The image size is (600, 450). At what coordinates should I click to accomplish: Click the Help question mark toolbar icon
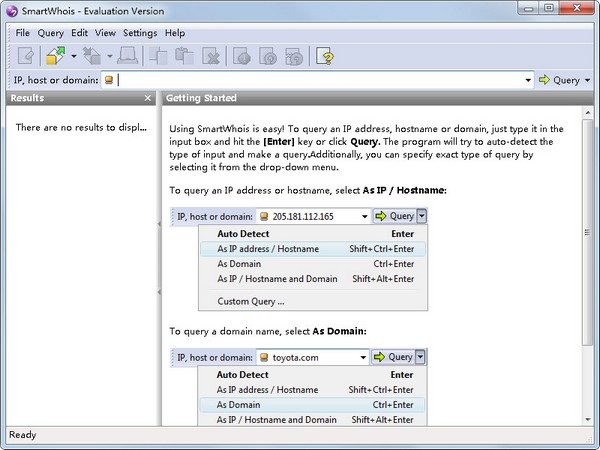(323, 56)
